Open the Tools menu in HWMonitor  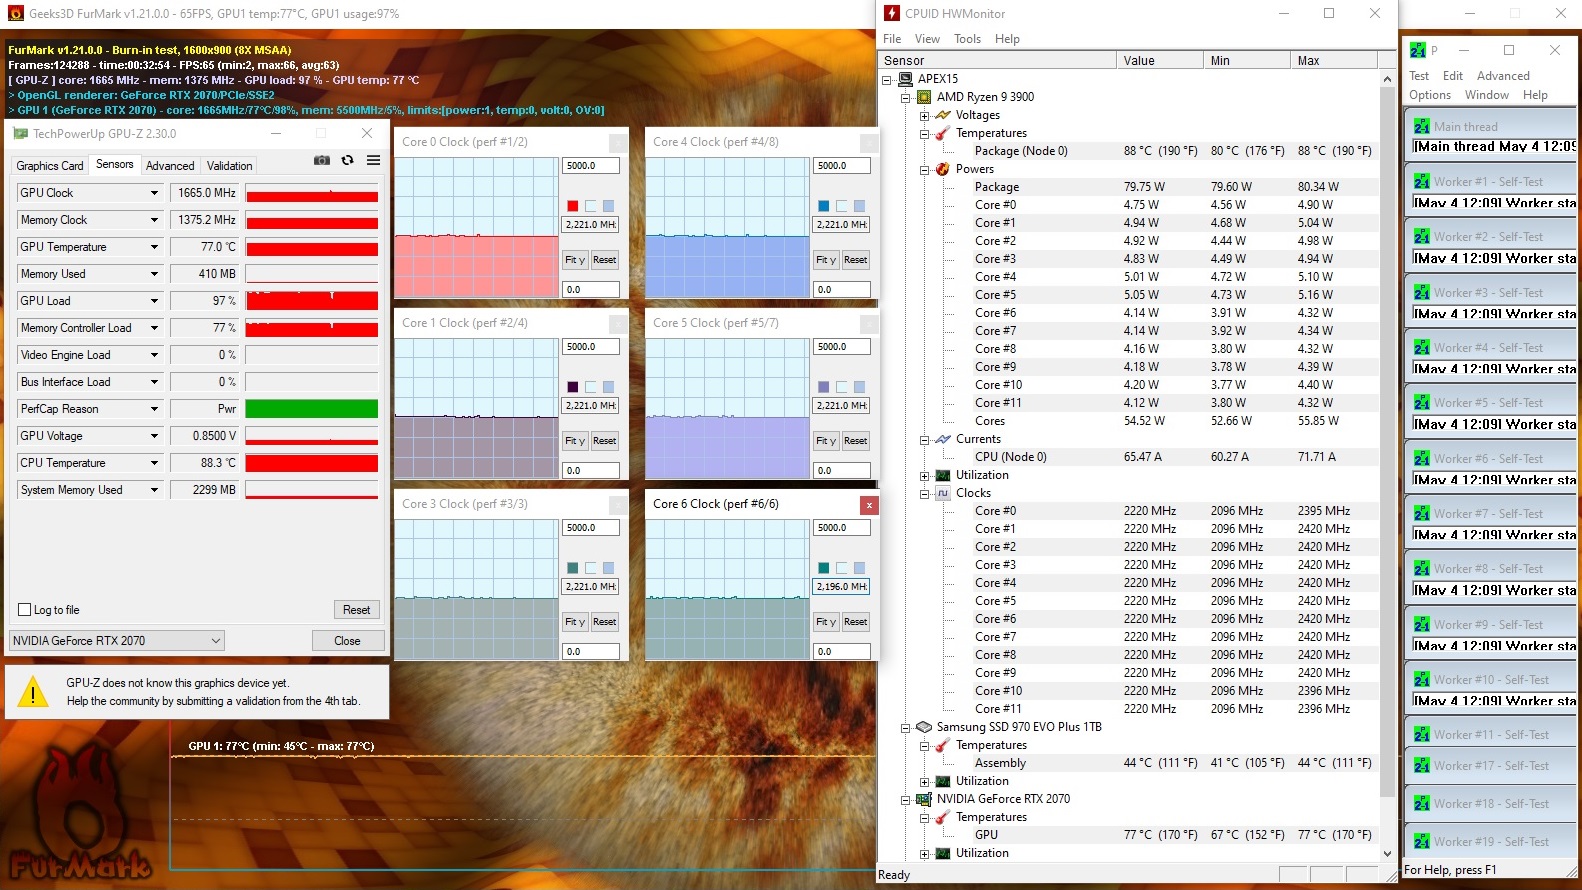pos(967,39)
